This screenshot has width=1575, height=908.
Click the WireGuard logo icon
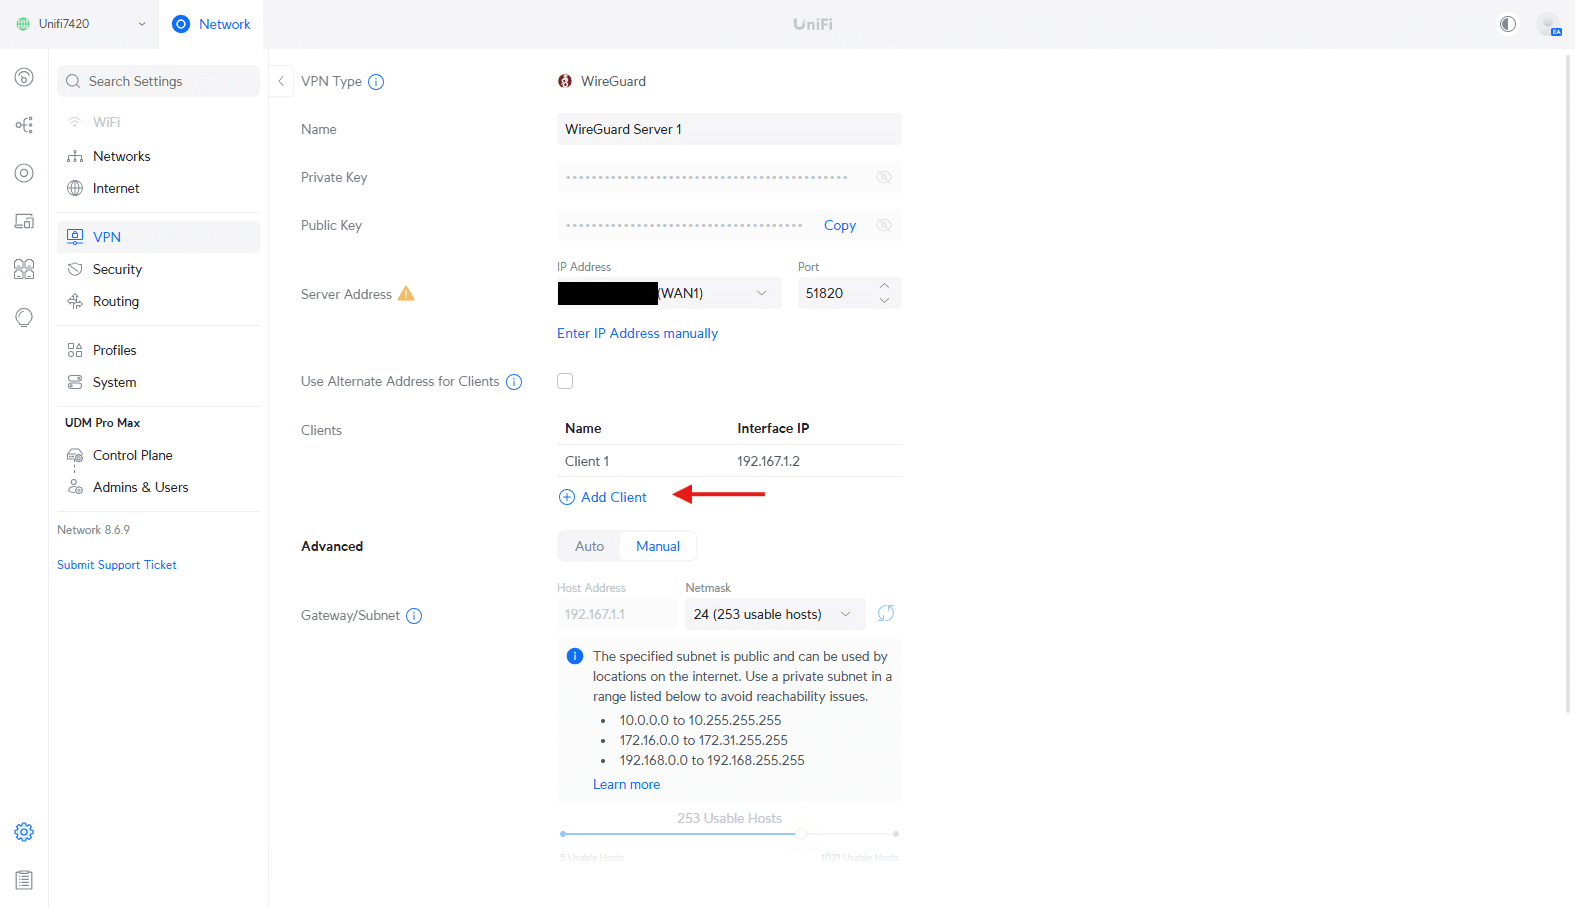[565, 81]
